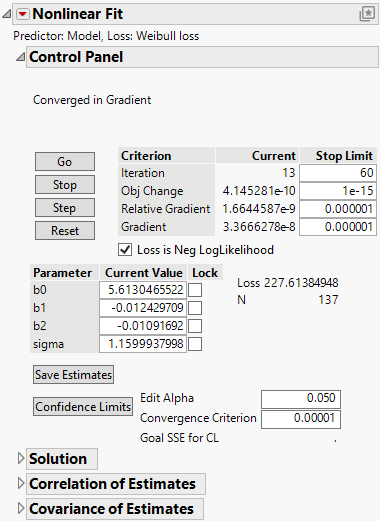Edit the Iteration stop limit field
This screenshot has width=380, height=521.
pyautogui.click(x=338, y=173)
